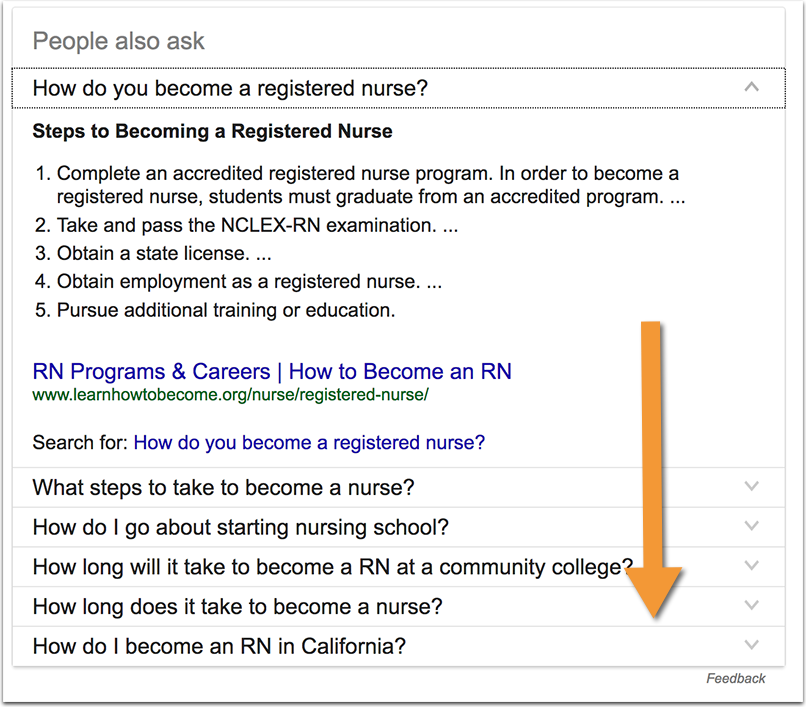Click the "Obtain a state license" step

coord(163,254)
